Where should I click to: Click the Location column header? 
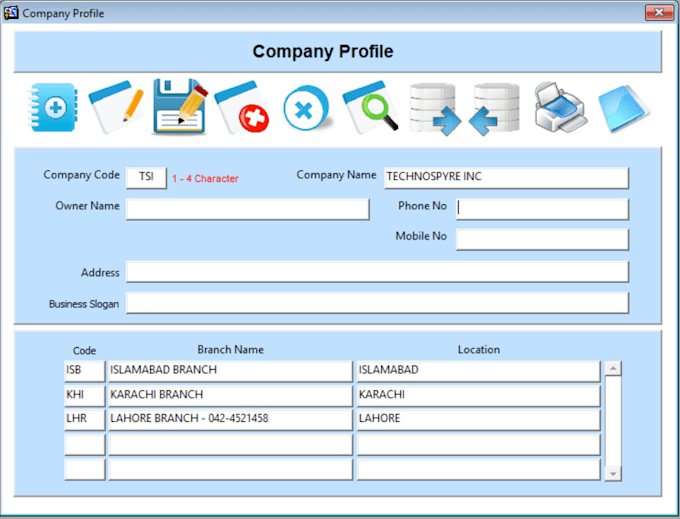tap(479, 349)
